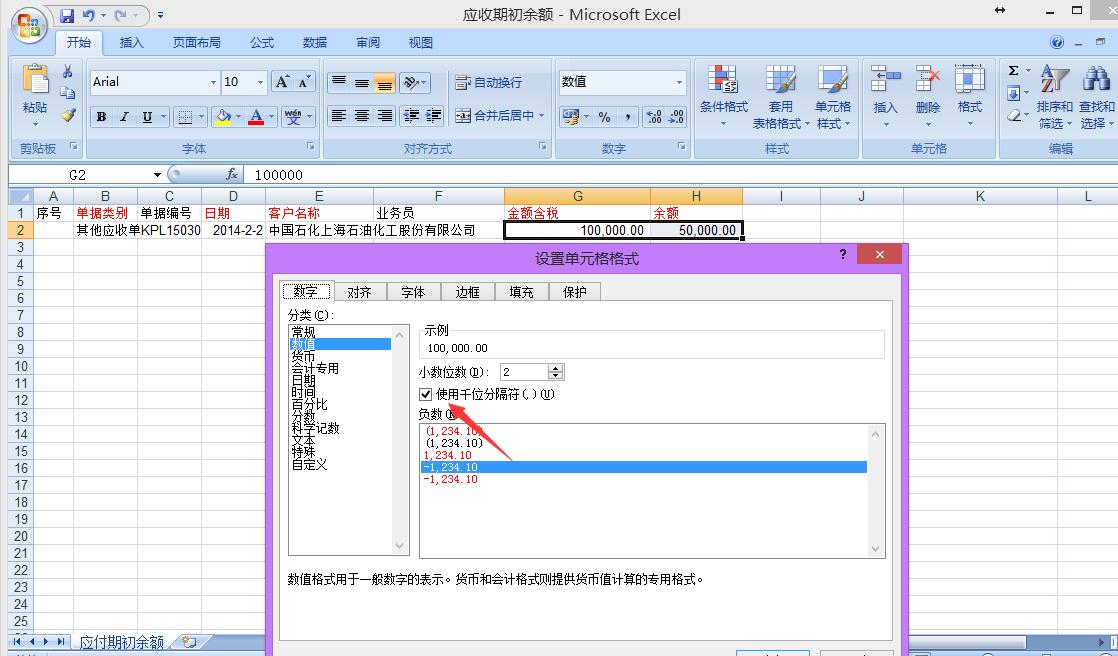
Task: Toggle the wrap text option 自动换行
Action: point(488,82)
